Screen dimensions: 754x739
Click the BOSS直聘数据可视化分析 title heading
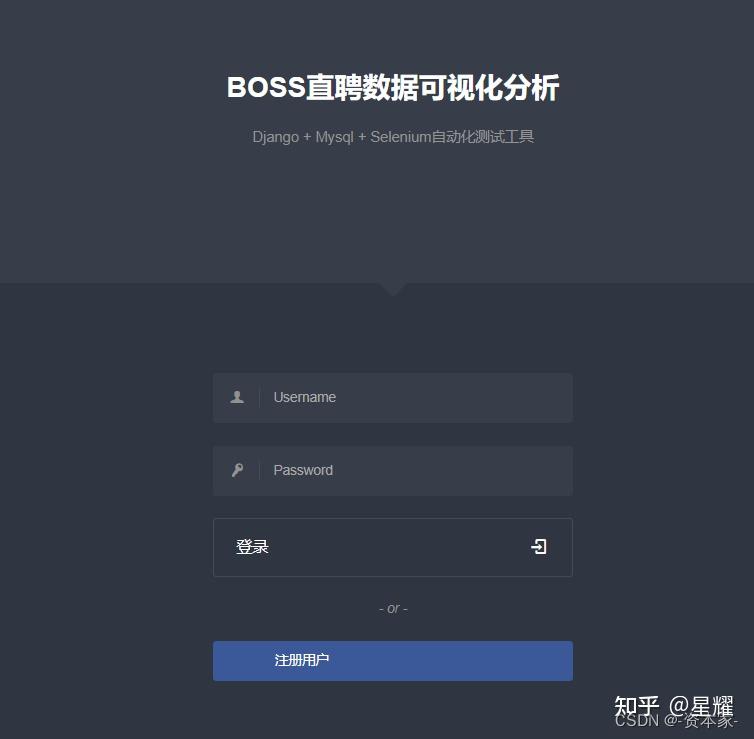click(393, 88)
